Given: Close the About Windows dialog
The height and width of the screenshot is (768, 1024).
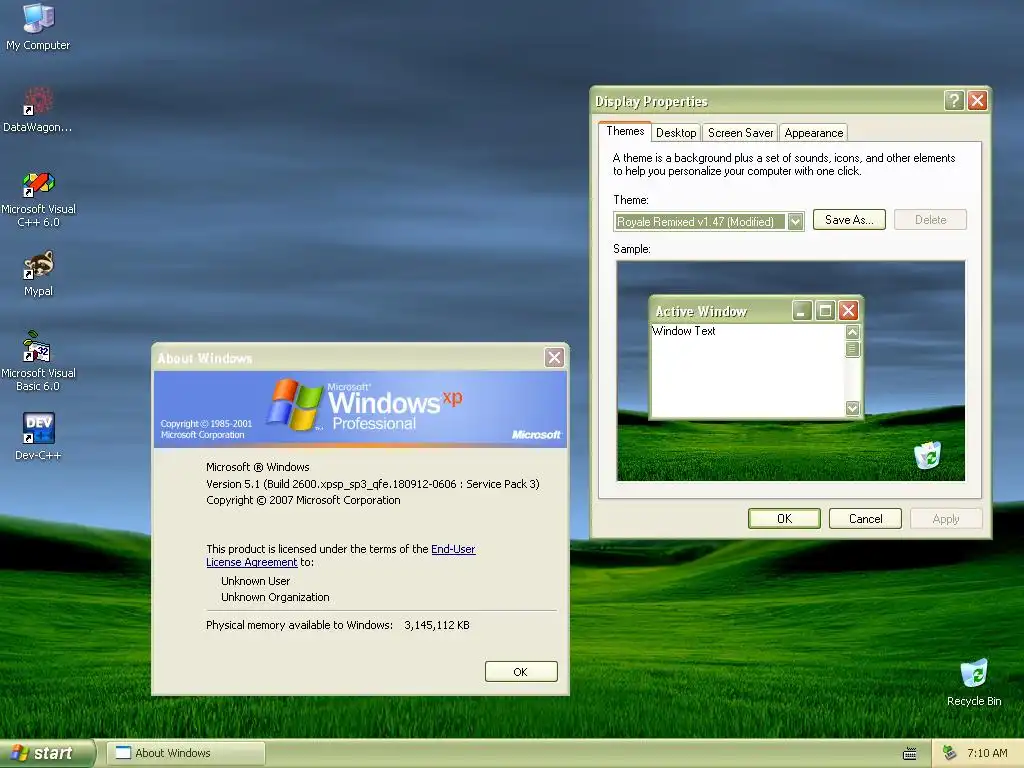Looking at the screenshot, I should click(x=554, y=357).
